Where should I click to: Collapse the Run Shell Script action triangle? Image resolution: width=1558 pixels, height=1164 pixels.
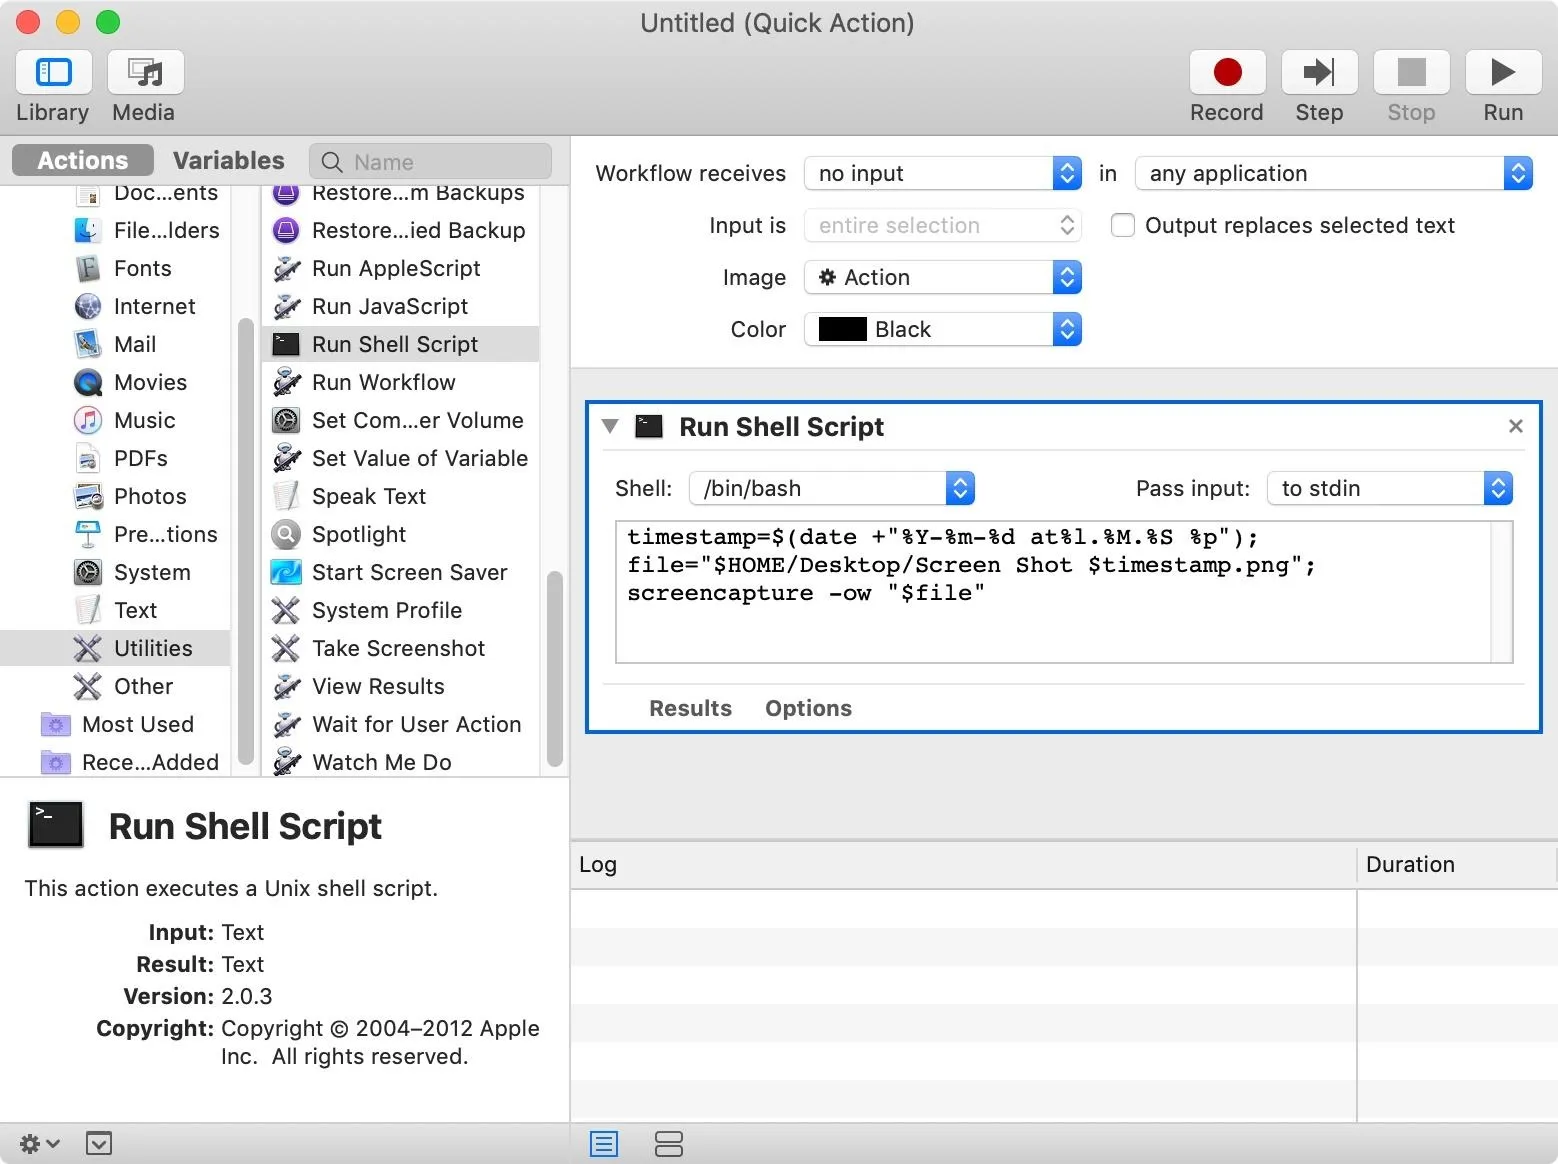[x=610, y=426]
